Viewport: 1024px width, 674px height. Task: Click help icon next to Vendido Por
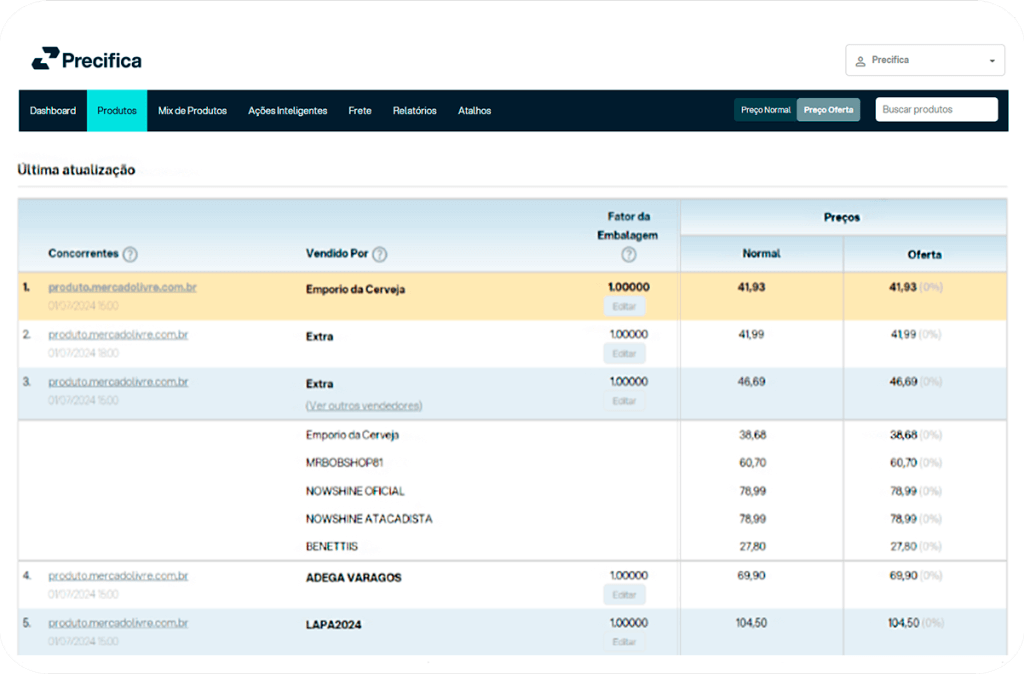[x=379, y=254]
